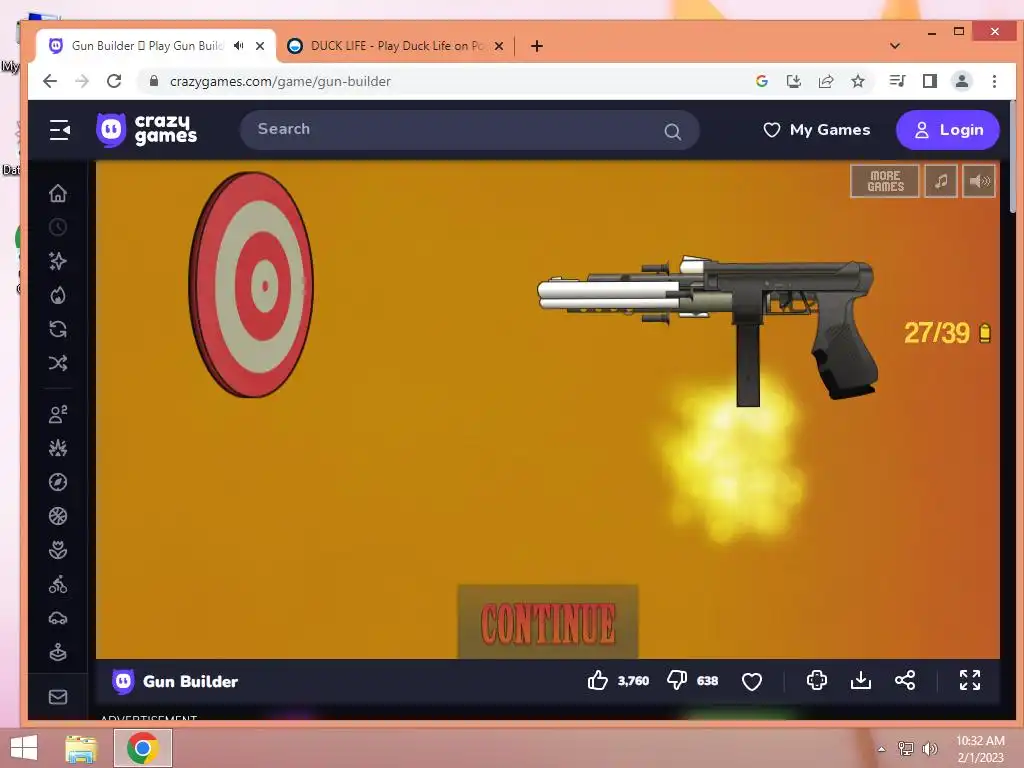The height and width of the screenshot is (768, 1024).
Task: Close the Gun Builder tab
Action: tap(260, 46)
